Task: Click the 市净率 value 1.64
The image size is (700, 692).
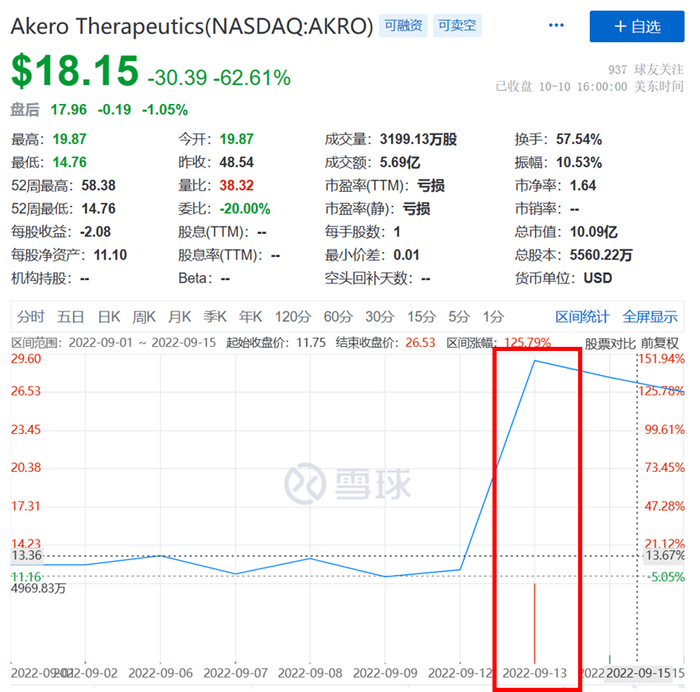Action: tap(583, 186)
